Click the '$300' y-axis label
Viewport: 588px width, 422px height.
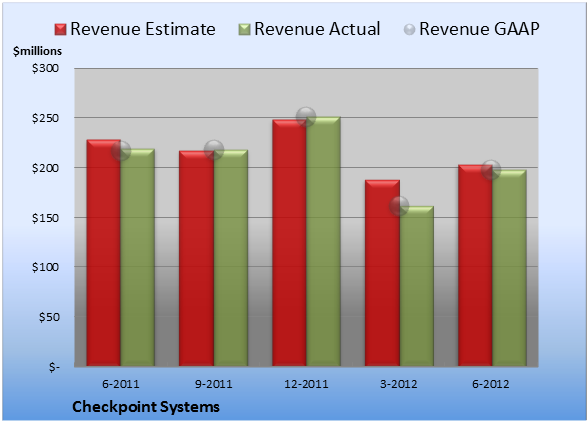click(x=45, y=68)
